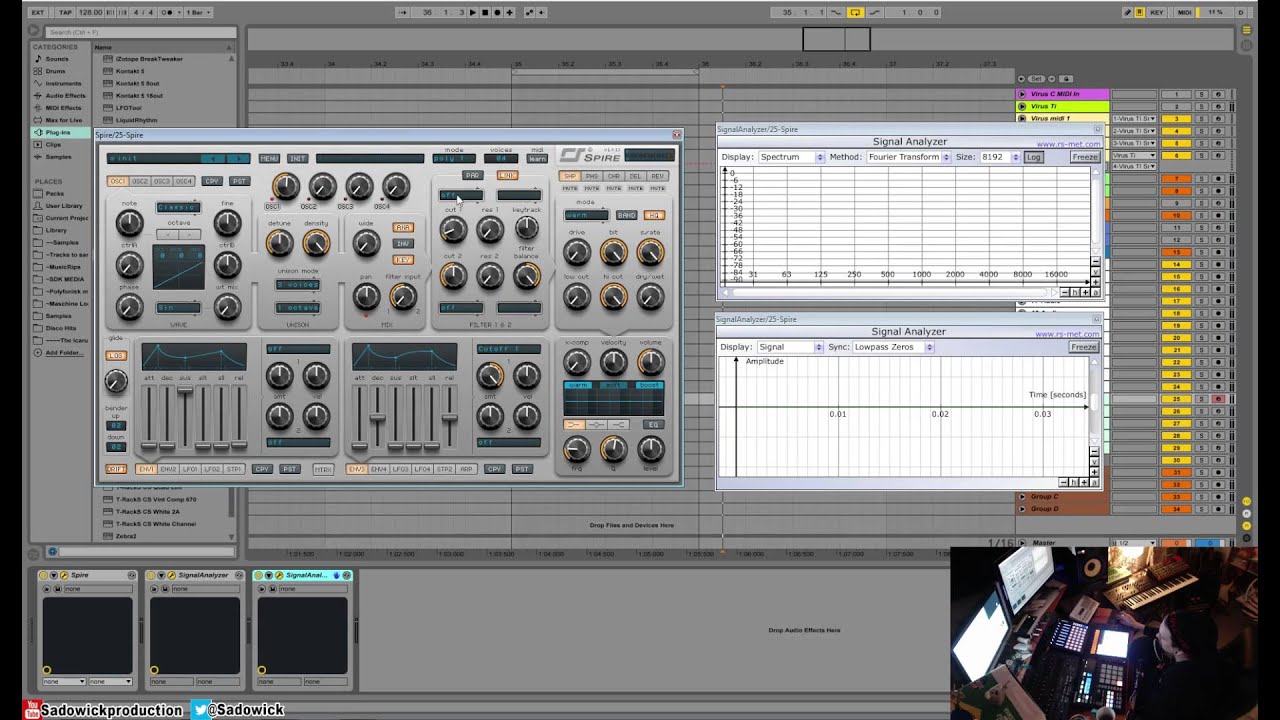Toggle the INV button in Spire
The image size is (1280, 720).
[402, 243]
